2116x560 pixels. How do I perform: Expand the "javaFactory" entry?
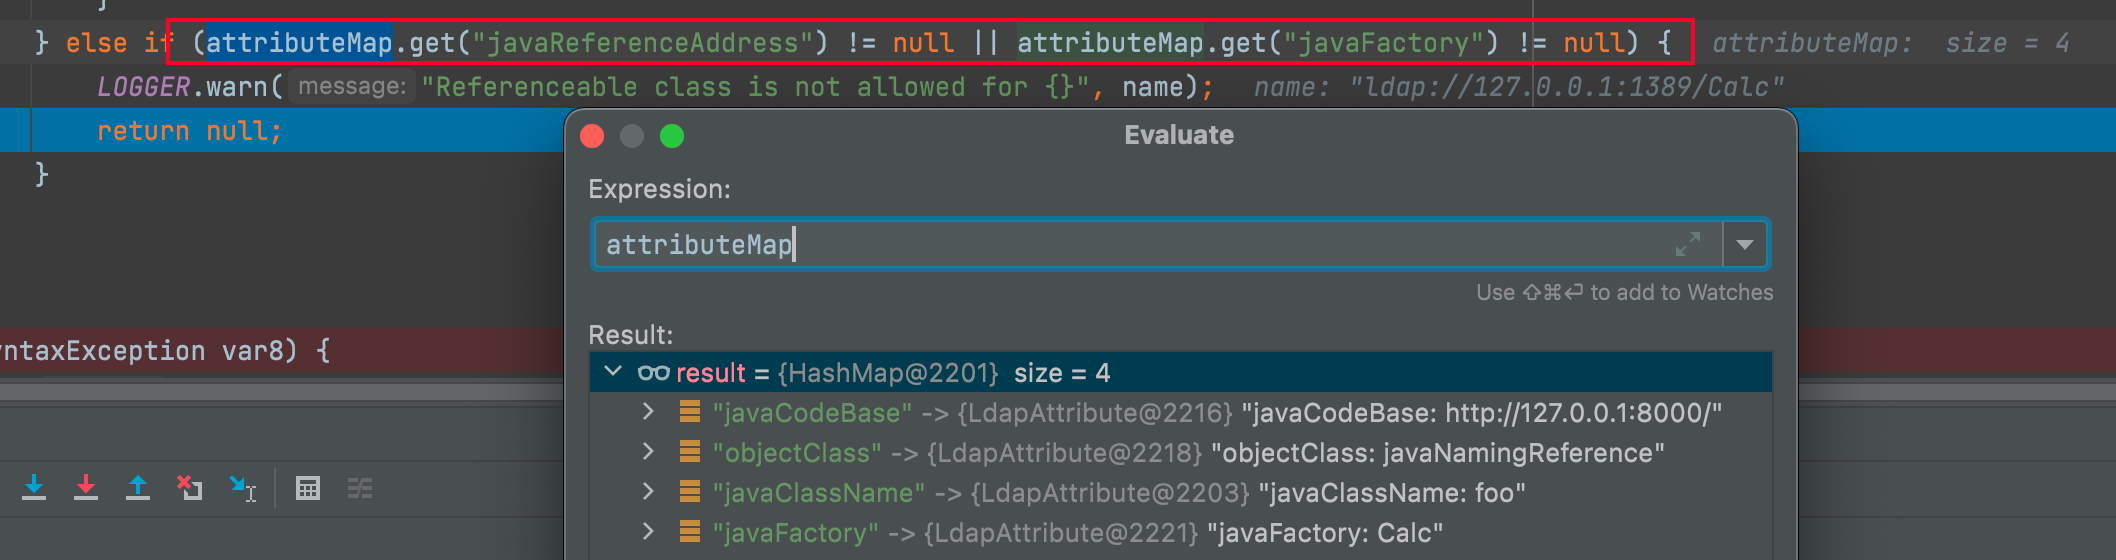pos(648,532)
